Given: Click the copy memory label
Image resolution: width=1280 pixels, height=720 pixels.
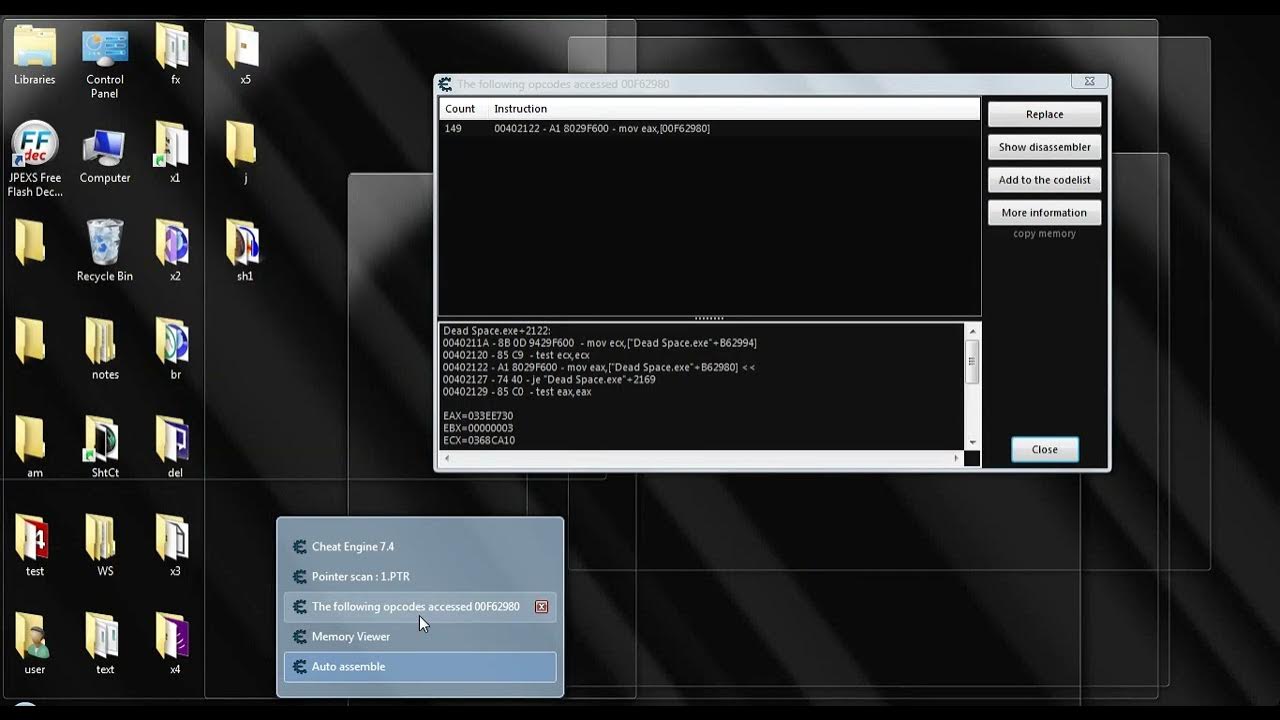Looking at the screenshot, I should point(1044,234).
